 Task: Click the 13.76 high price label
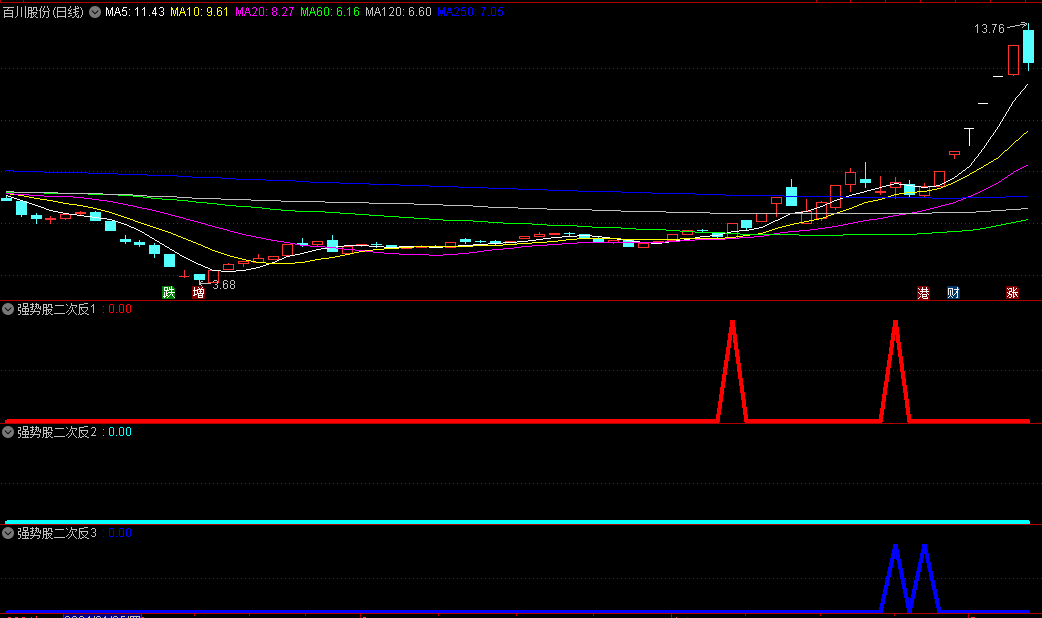click(x=989, y=29)
